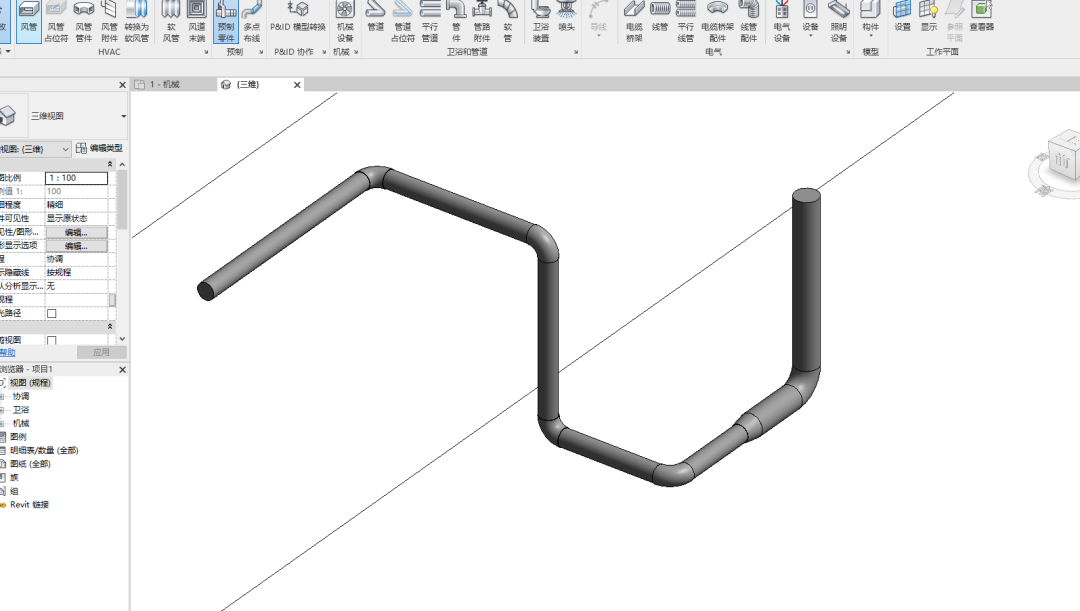Open the properties 帮助 help link

pyautogui.click(x=7, y=352)
